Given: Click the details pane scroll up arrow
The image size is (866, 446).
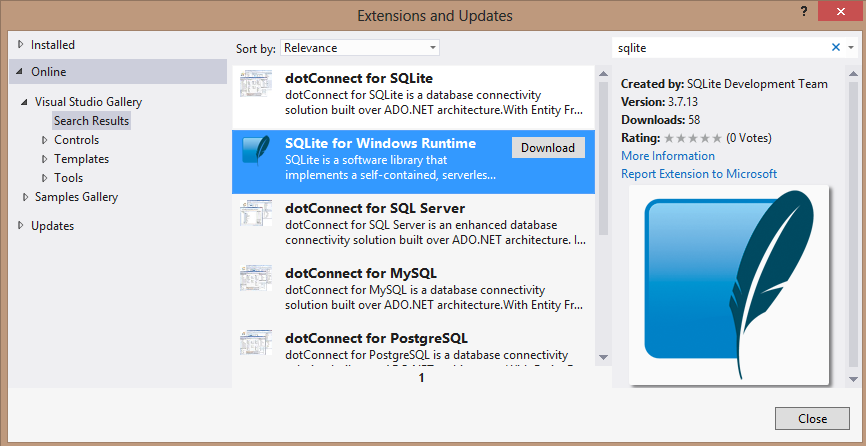Looking at the screenshot, I should [853, 73].
